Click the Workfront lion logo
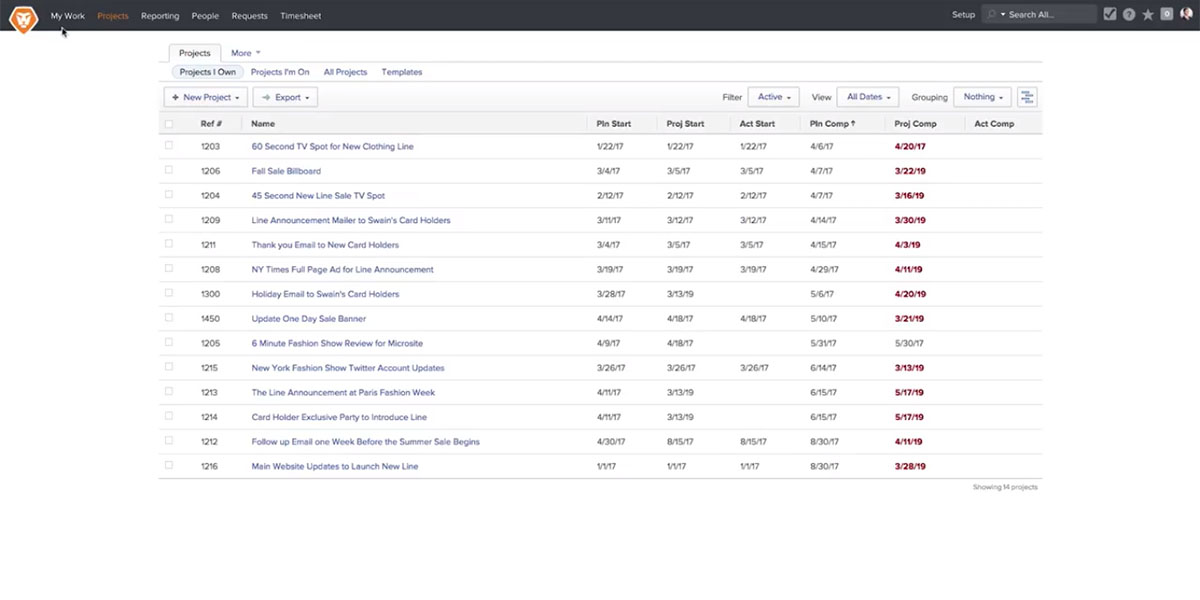Image resolution: width=1200 pixels, height=600 pixels. tap(23, 17)
